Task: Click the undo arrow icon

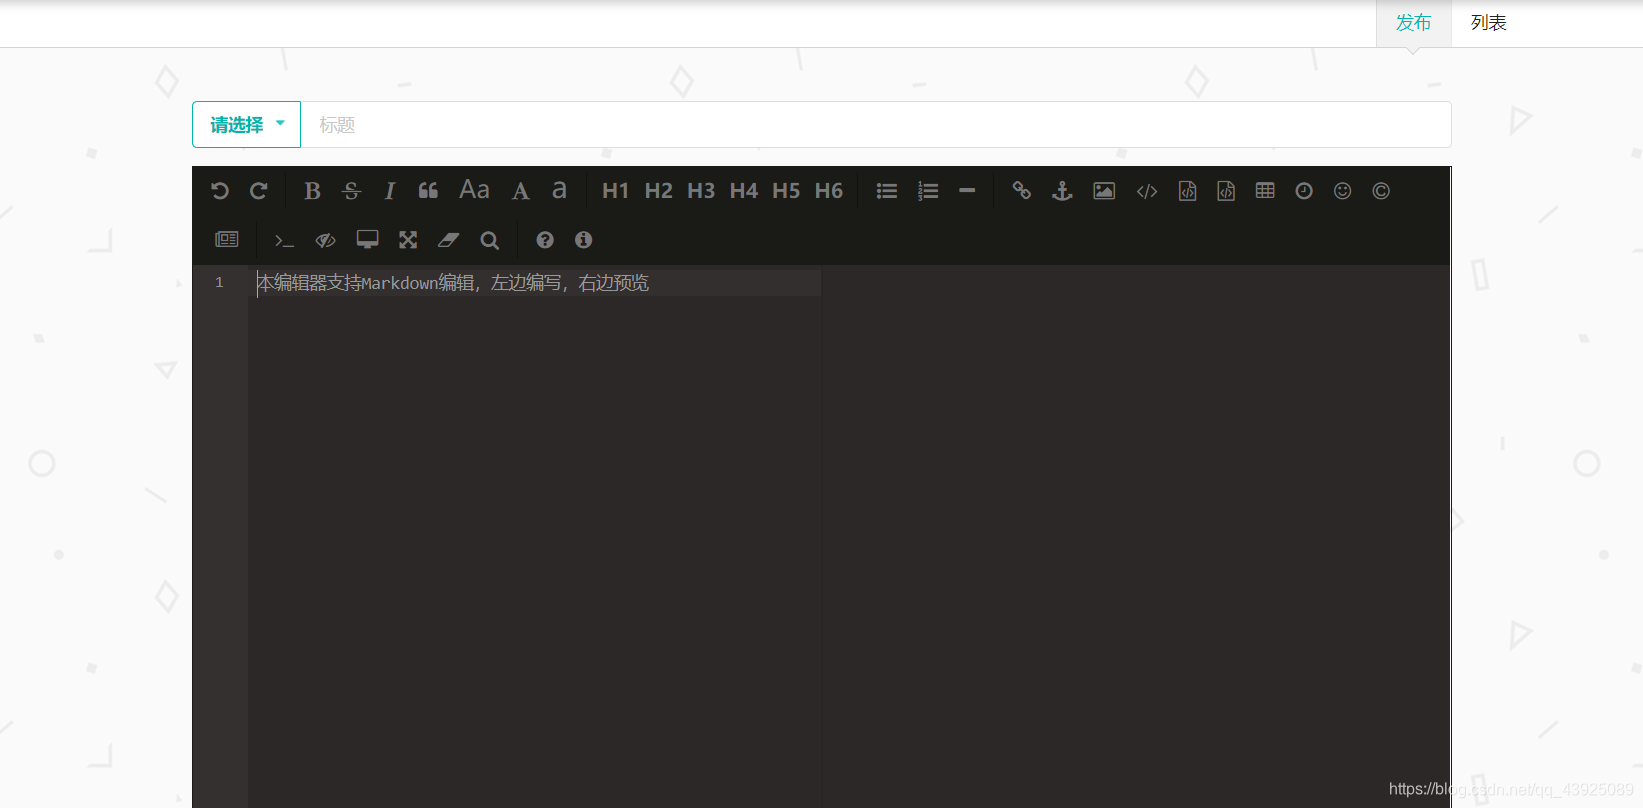Action: pos(220,191)
